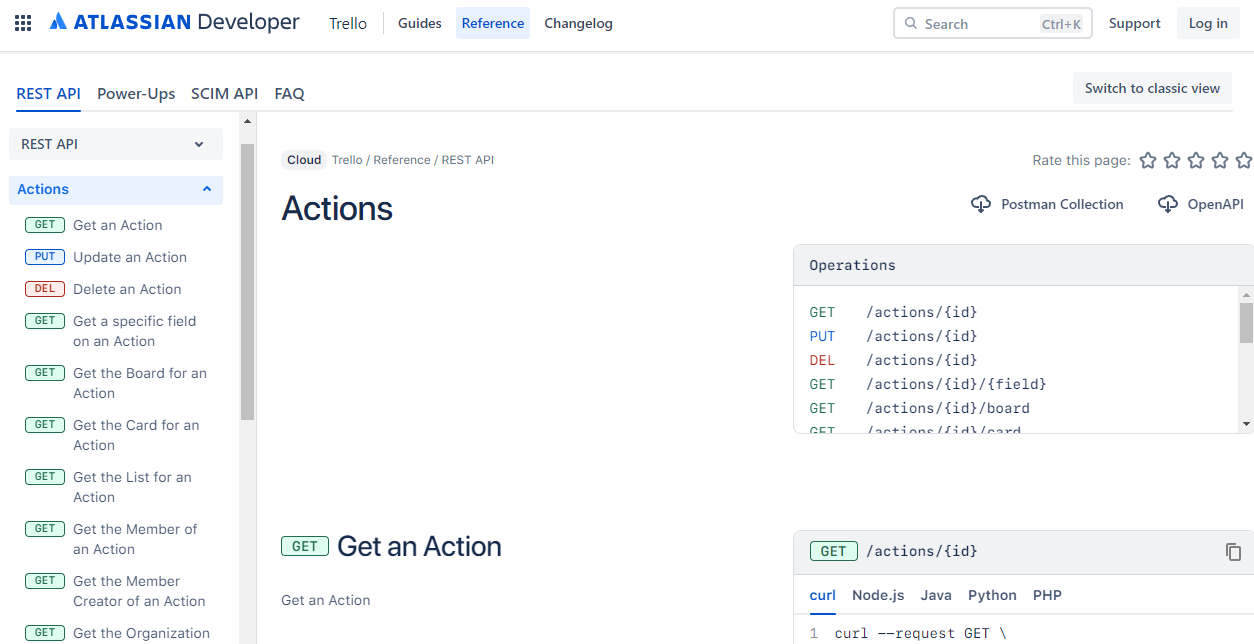Select the Python code example tab
This screenshot has width=1254, height=644.
992,595
